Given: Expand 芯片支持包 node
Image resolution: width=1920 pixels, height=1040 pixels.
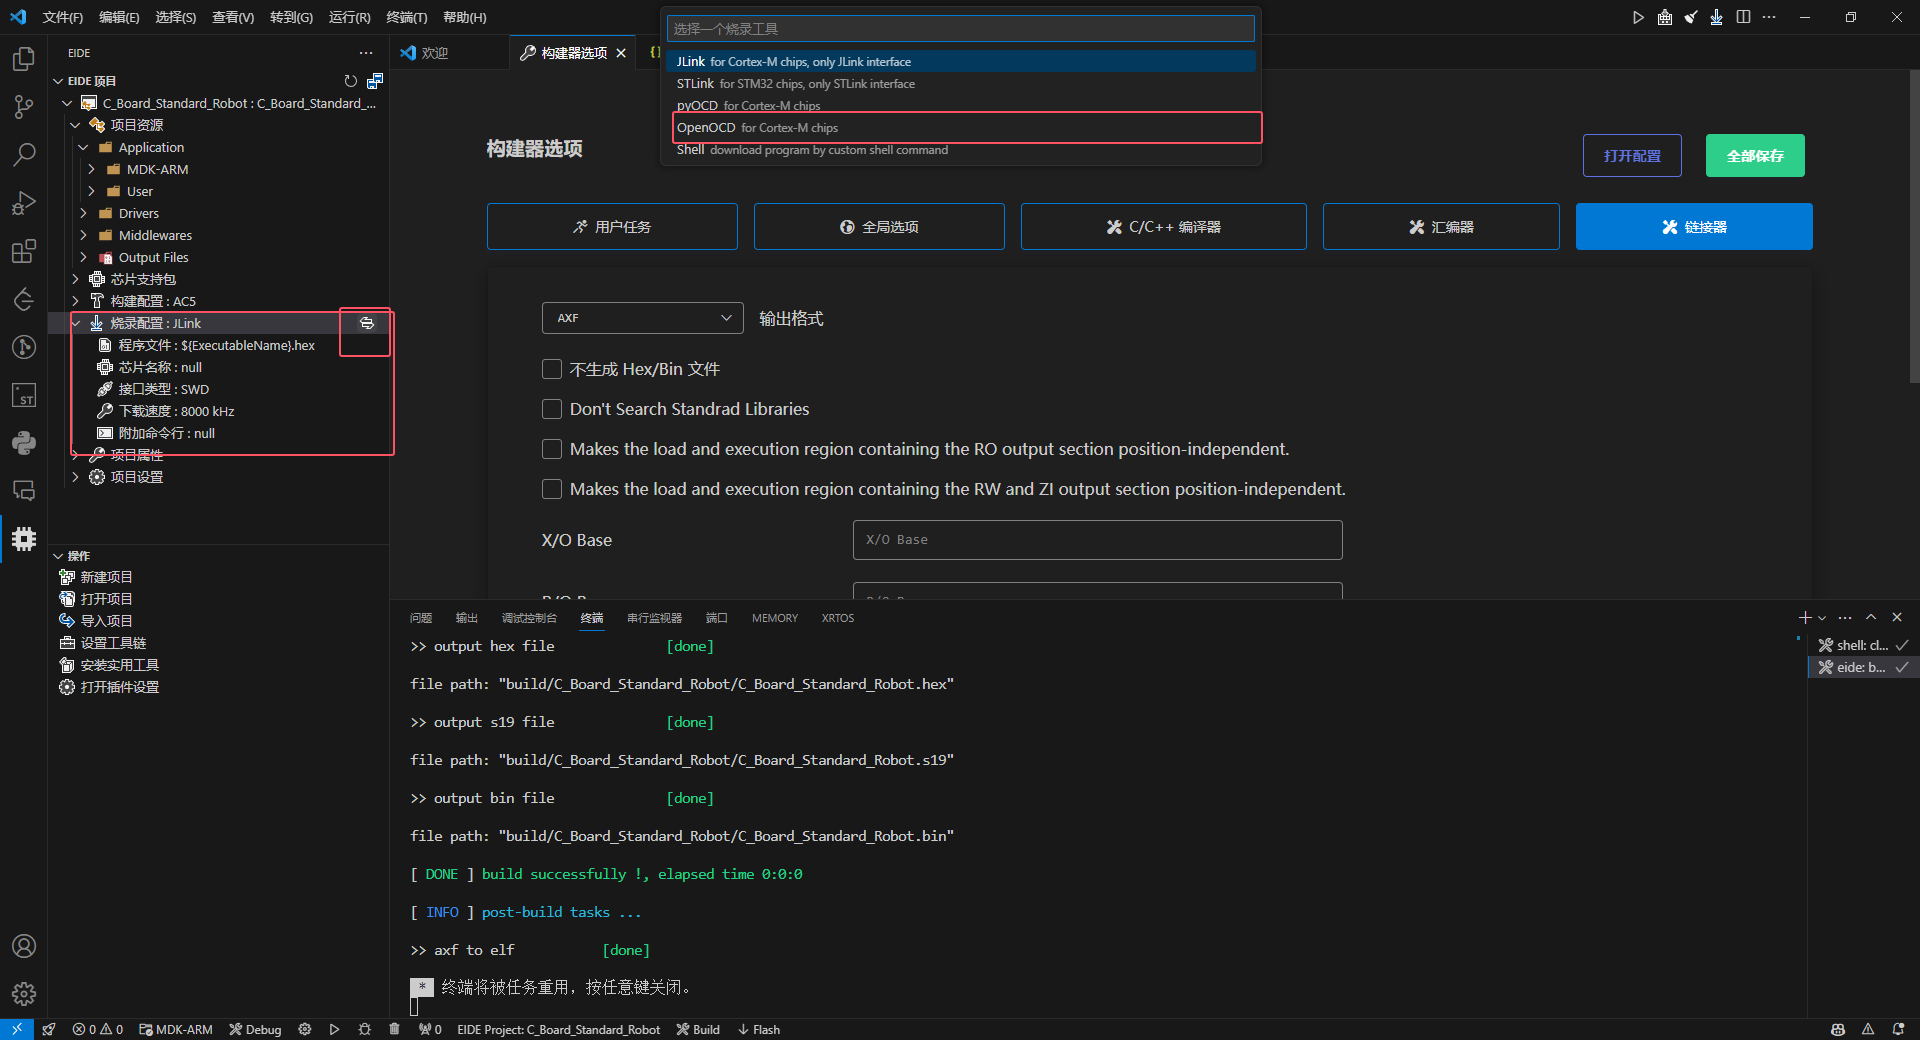Looking at the screenshot, I should tap(76, 279).
